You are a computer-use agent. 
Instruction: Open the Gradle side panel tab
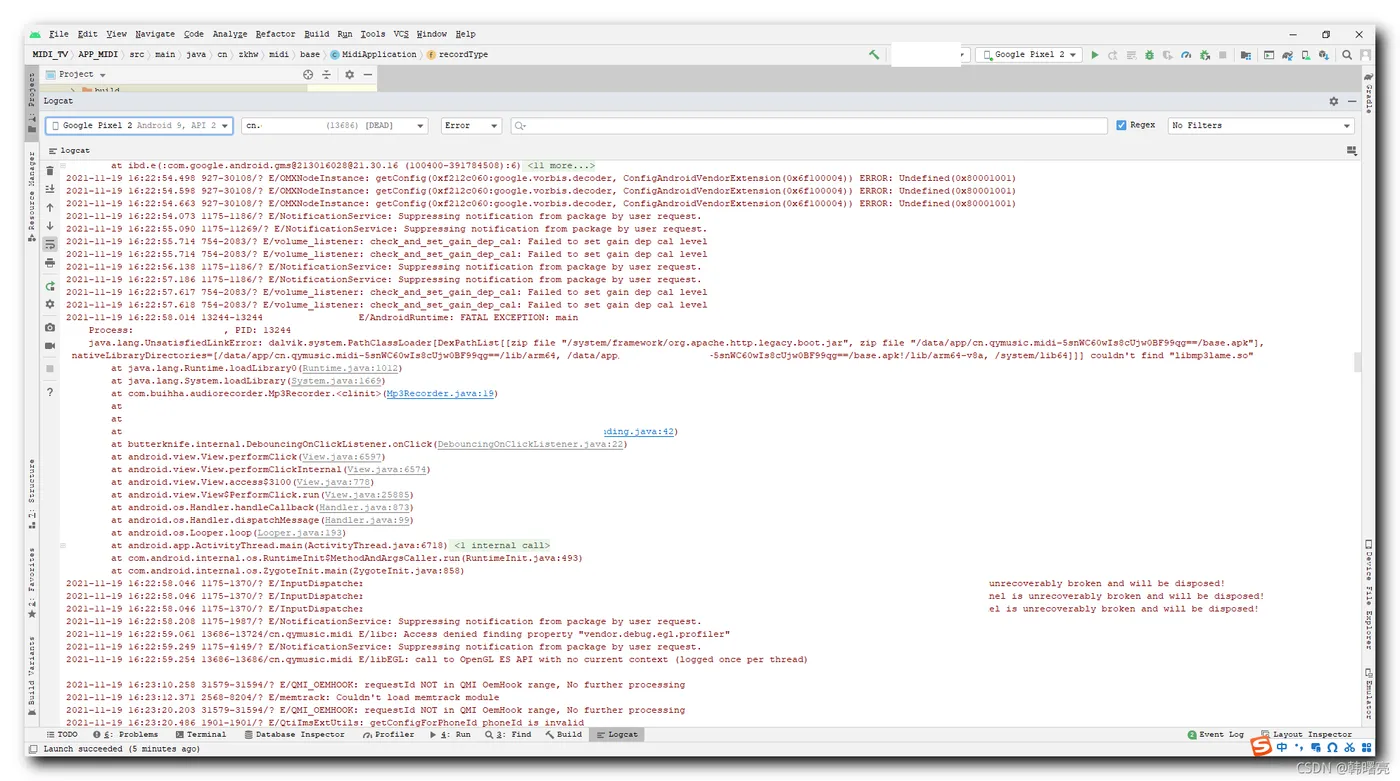coord(1368,91)
